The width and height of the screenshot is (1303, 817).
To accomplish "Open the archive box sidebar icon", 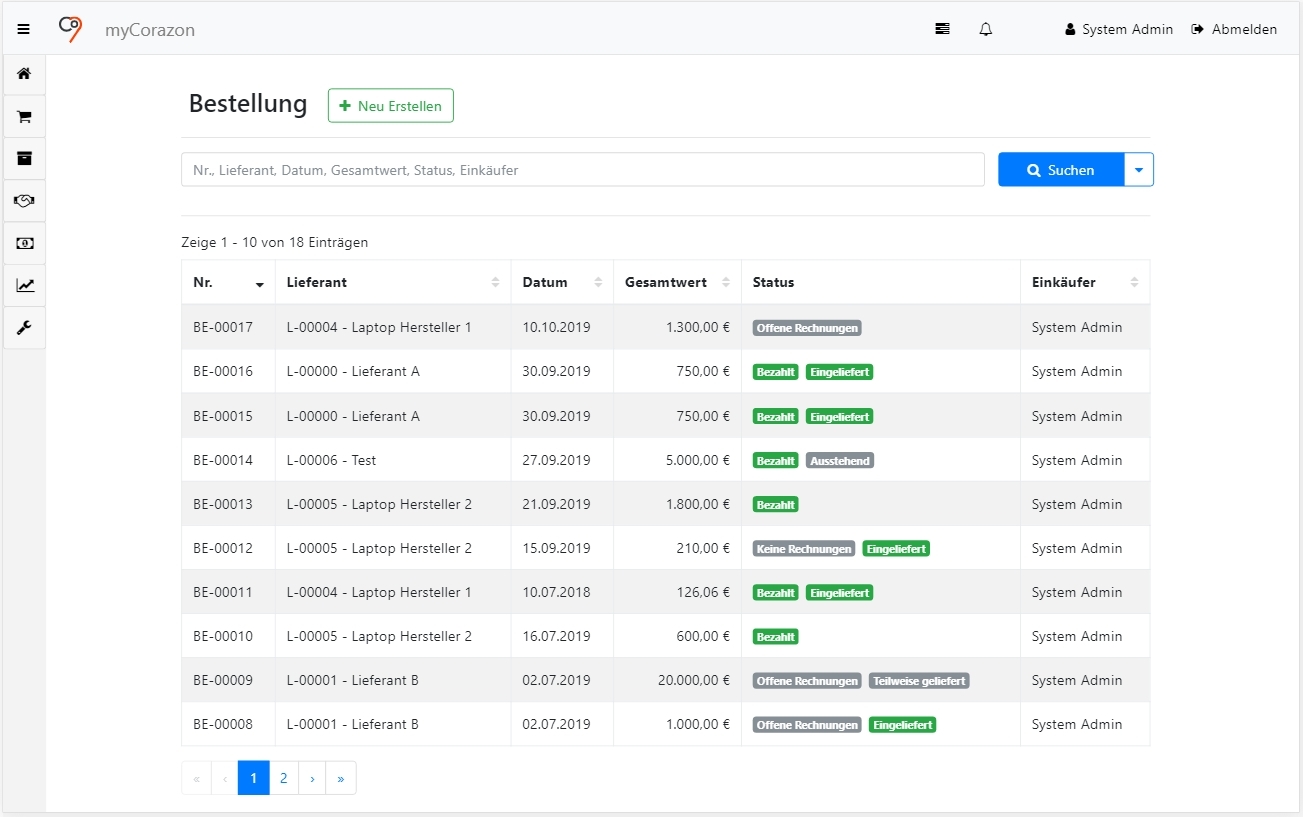I will coord(24,158).
